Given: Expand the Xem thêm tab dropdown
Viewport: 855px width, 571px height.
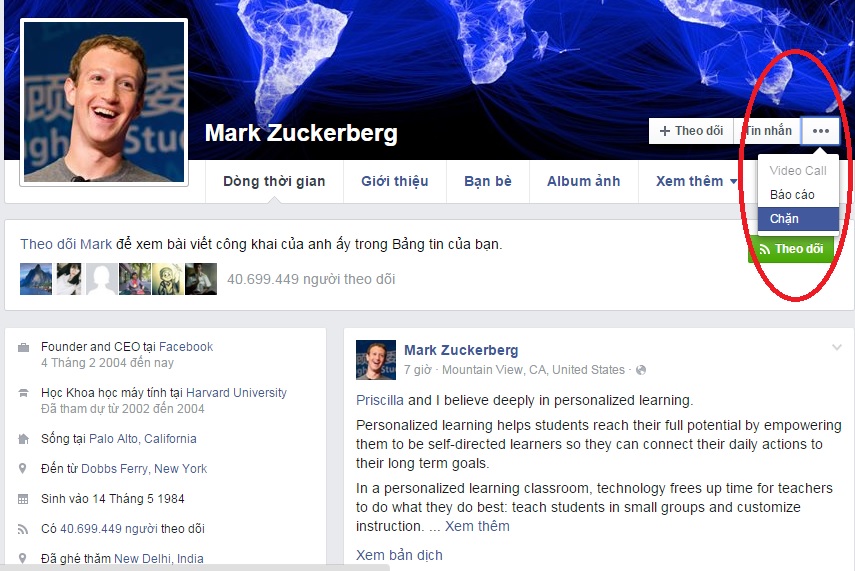Looking at the screenshot, I should click(x=696, y=182).
